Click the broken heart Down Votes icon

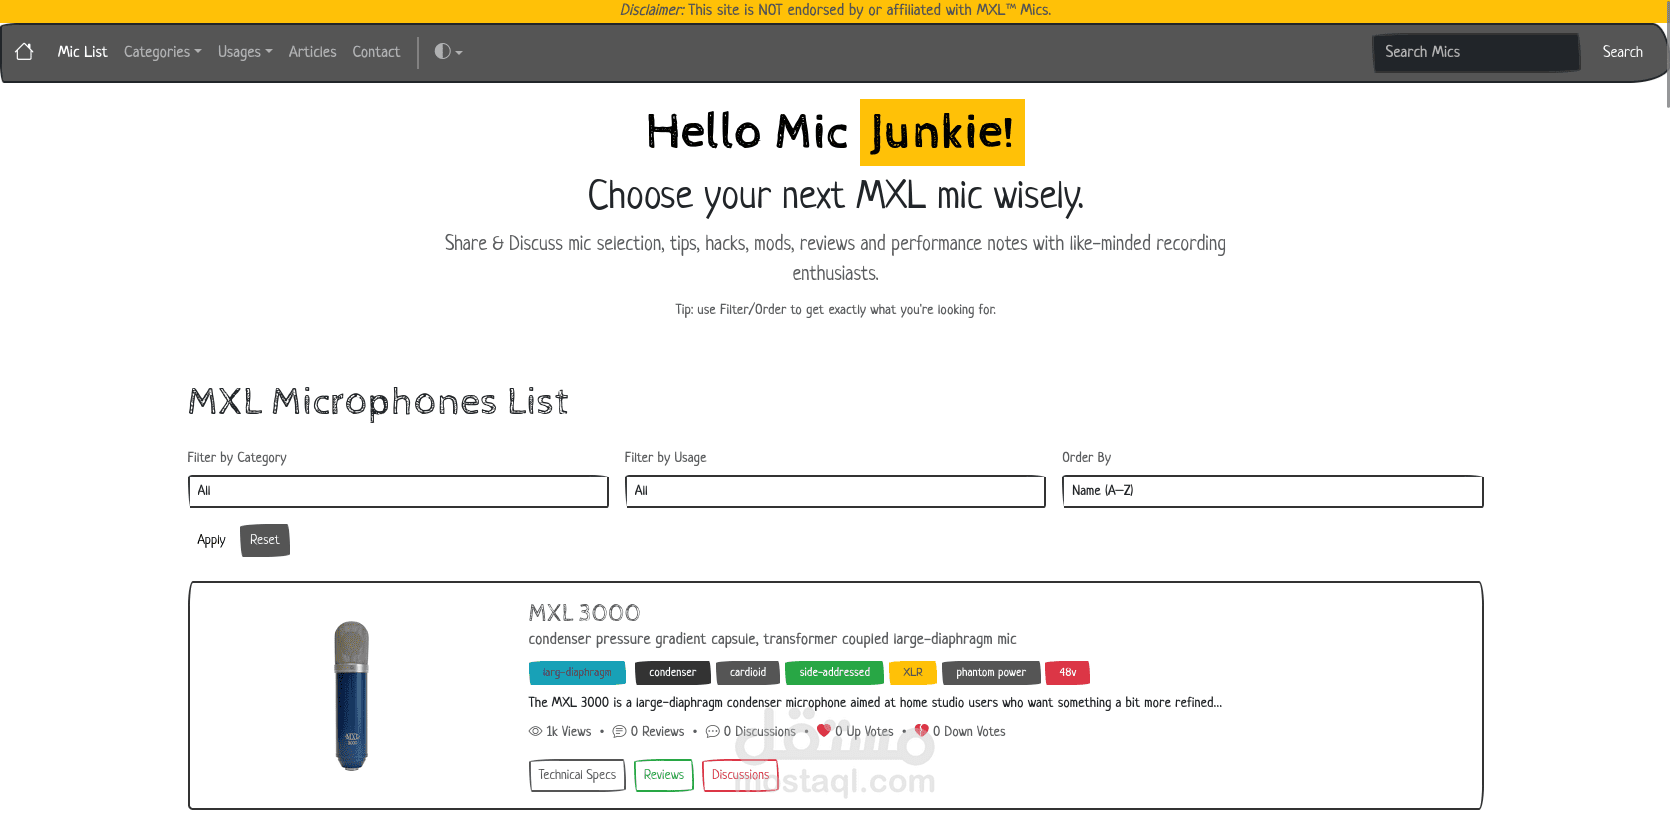(x=921, y=731)
